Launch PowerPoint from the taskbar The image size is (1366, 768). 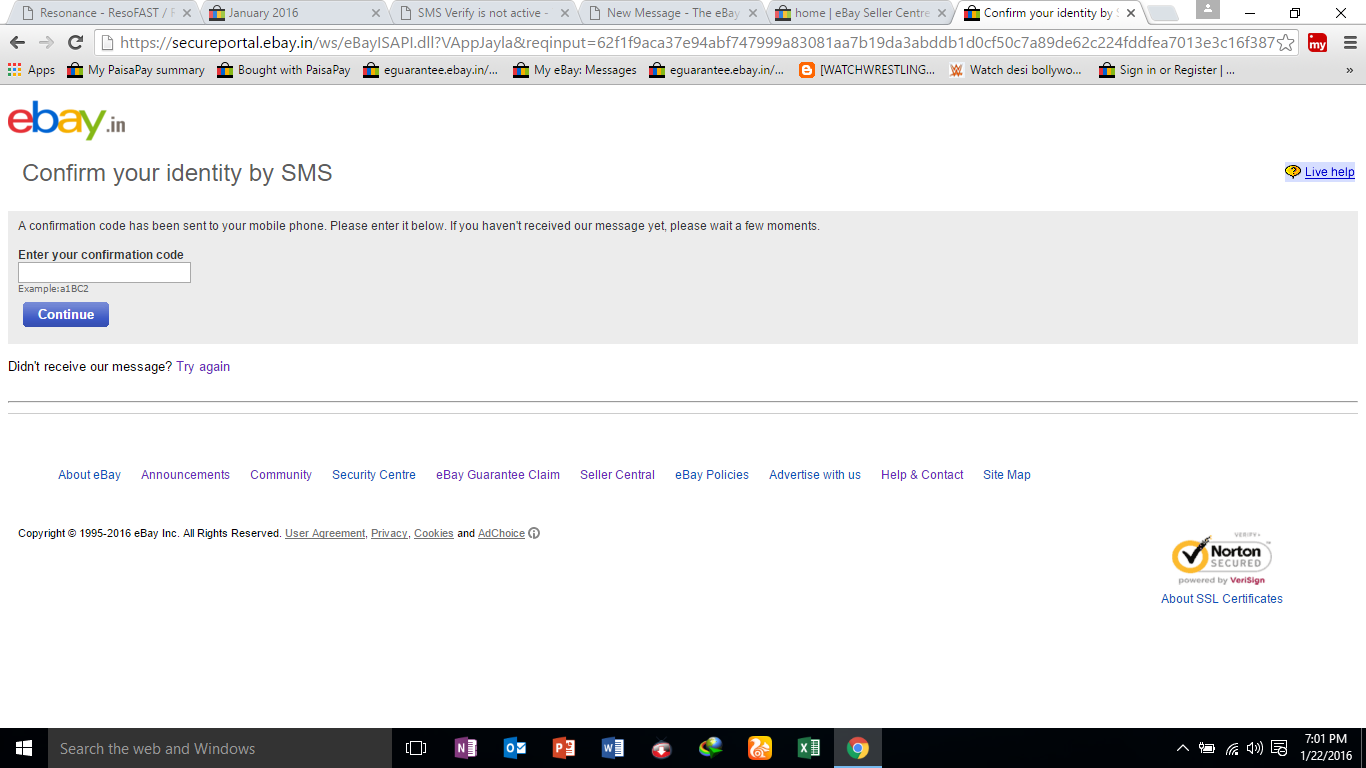[564, 748]
